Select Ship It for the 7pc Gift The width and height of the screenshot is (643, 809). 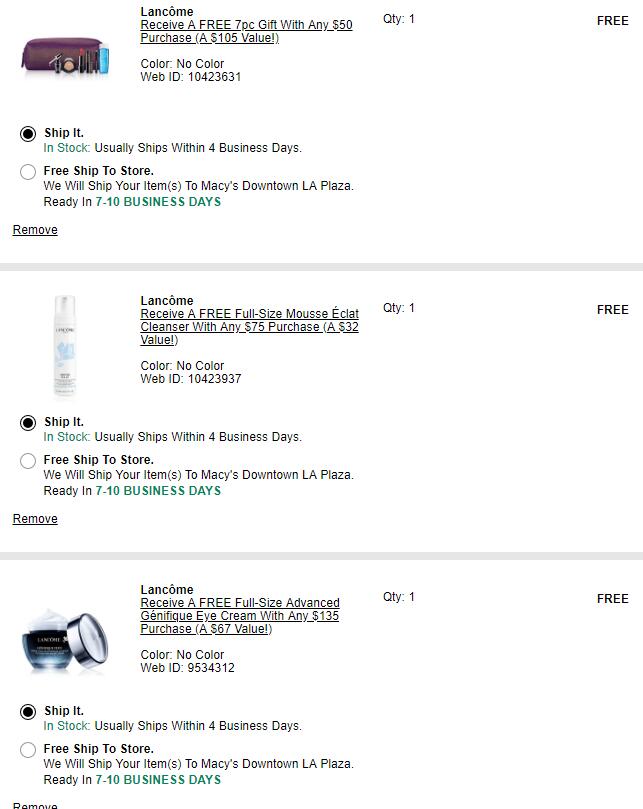28,134
